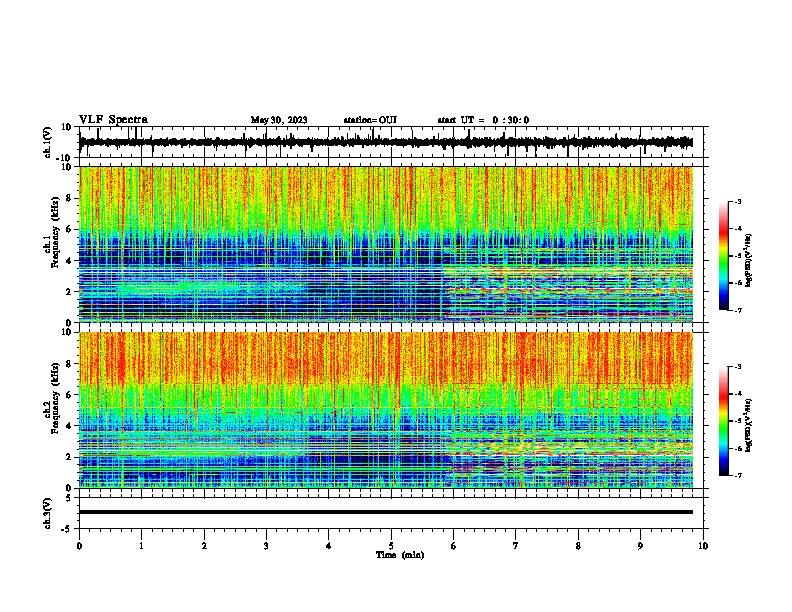Click the ch.1 "Frequency (kHz)" axis label
The height and width of the screenshot is (612, 792).
(56, 233)
